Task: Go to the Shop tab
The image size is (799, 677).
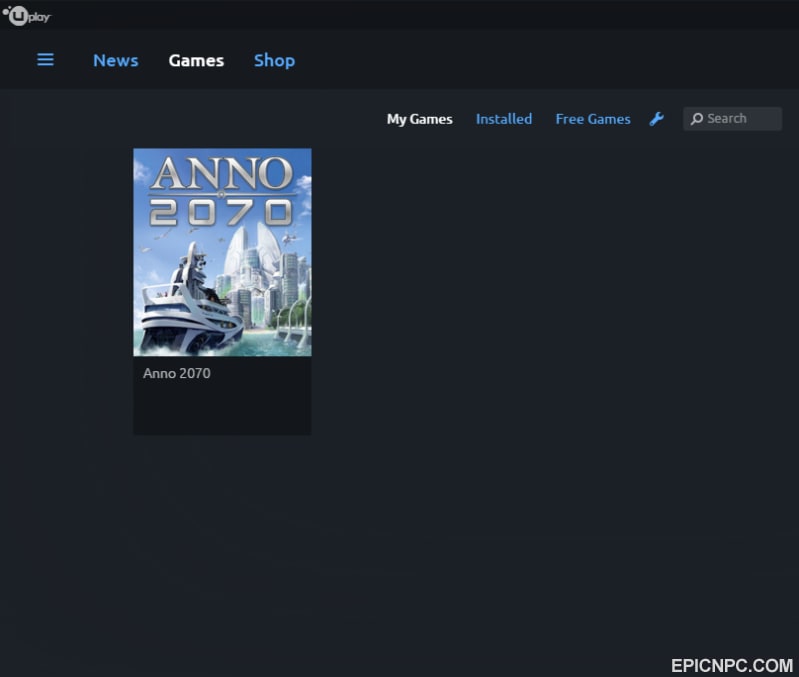Action: 274,60
